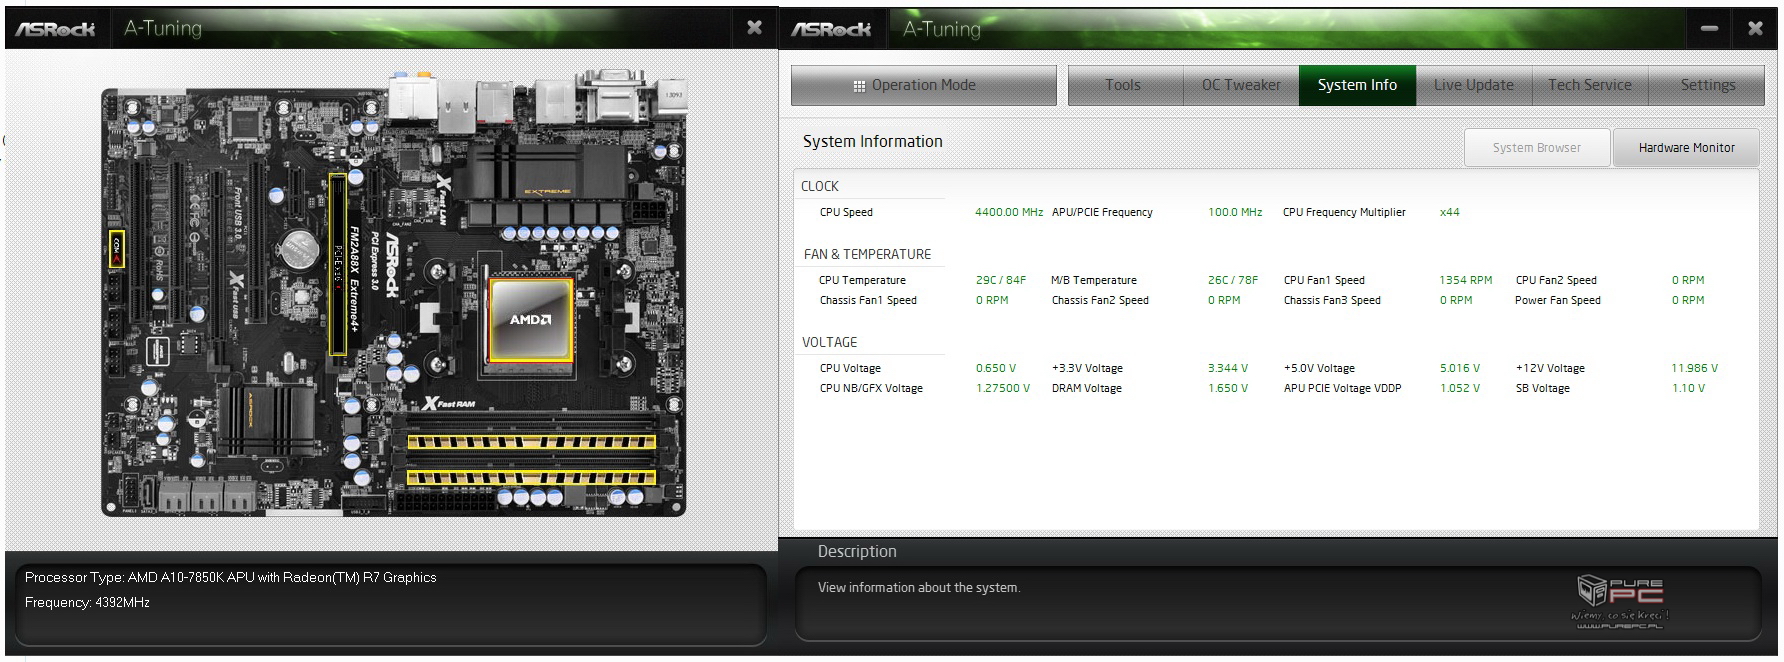The height and width of the screenshot is (662, 1784).
Task: Click the DRAM Voltage label
Action: (x=1087, y=388)
